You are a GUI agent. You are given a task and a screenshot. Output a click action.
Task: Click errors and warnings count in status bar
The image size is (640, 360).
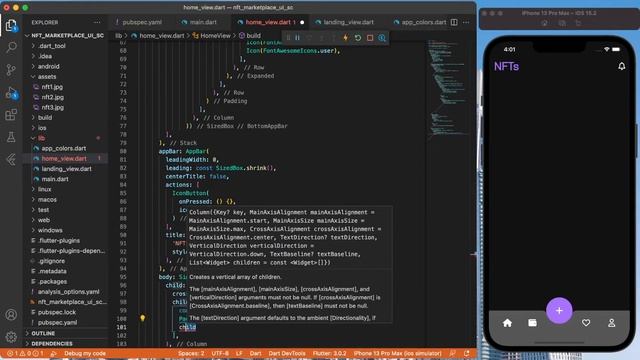[26, 353]
